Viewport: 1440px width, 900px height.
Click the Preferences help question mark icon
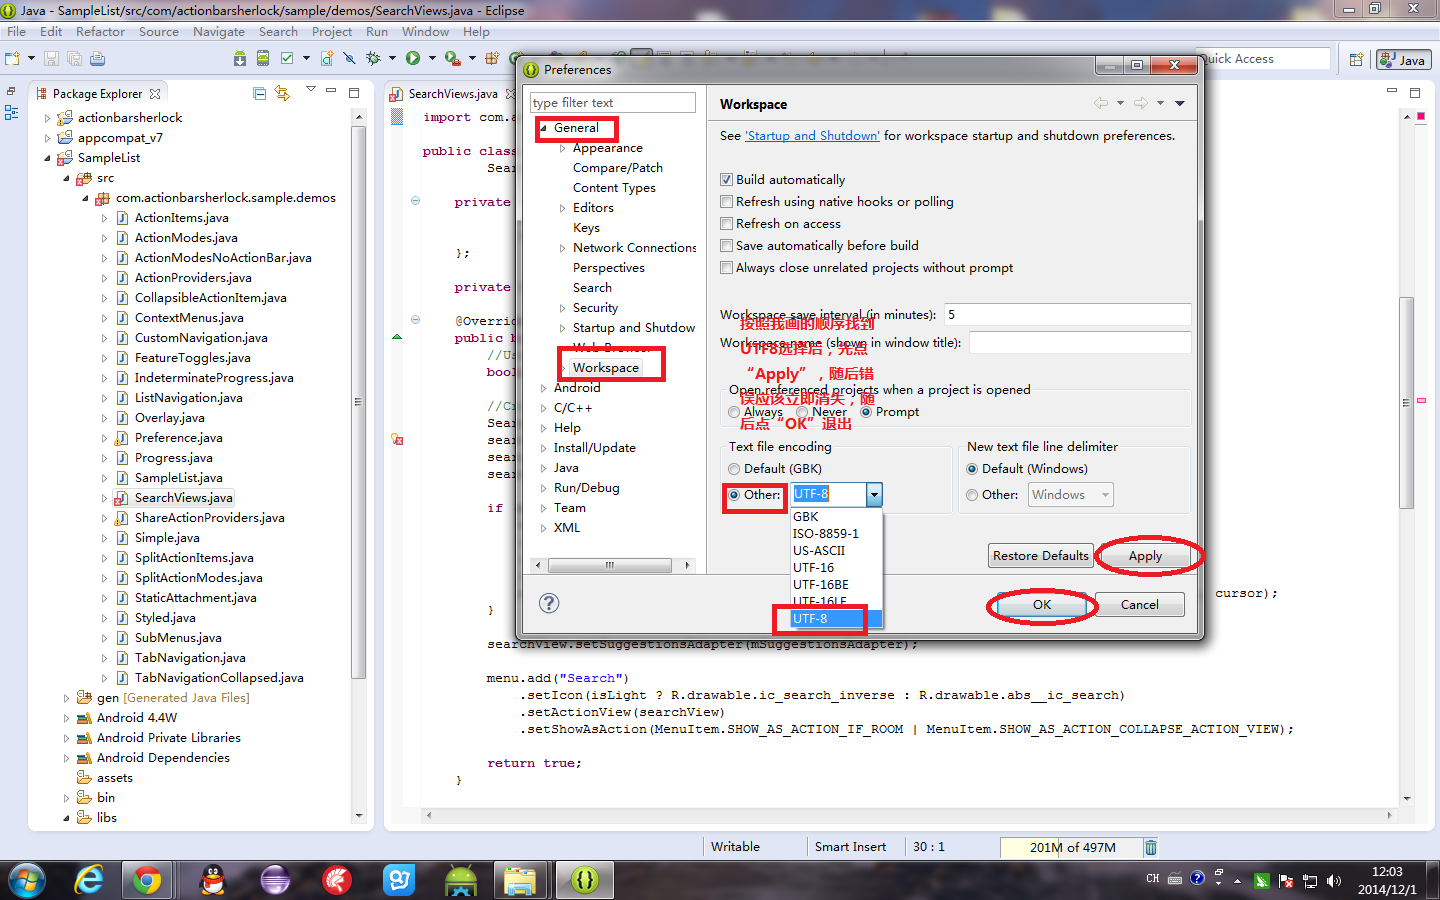click(x=549, y=603)
